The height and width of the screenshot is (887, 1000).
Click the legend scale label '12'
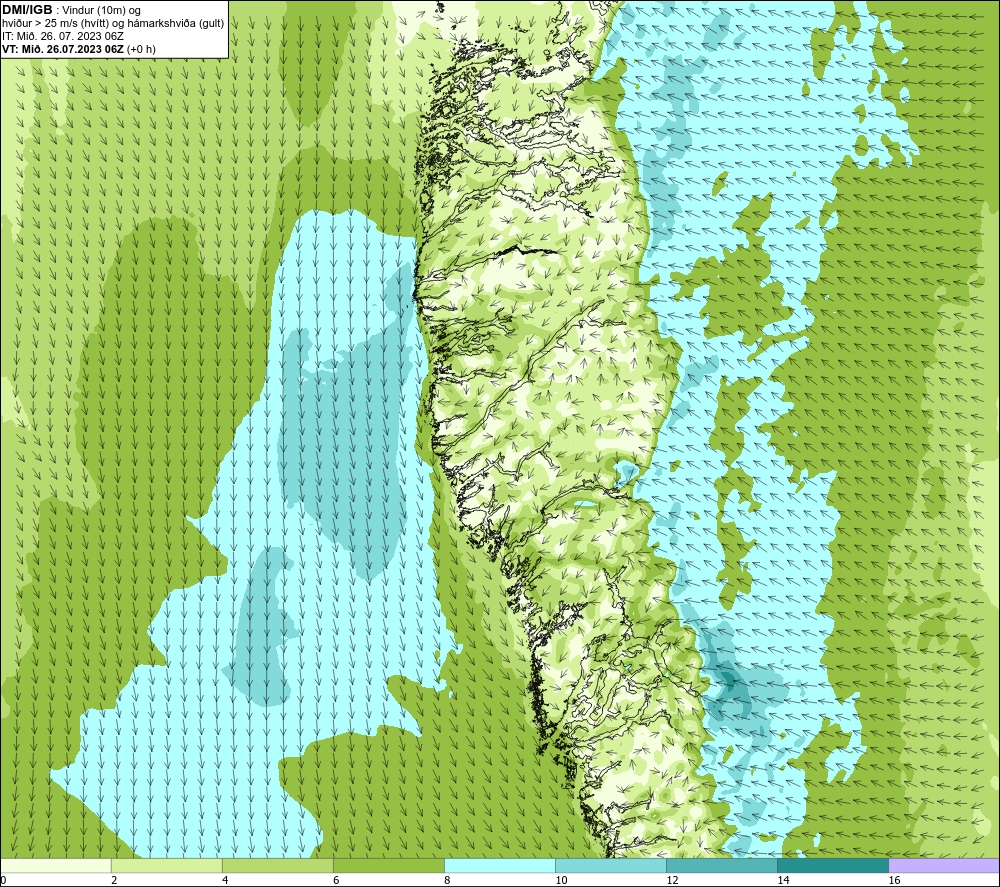click(672, 880)
